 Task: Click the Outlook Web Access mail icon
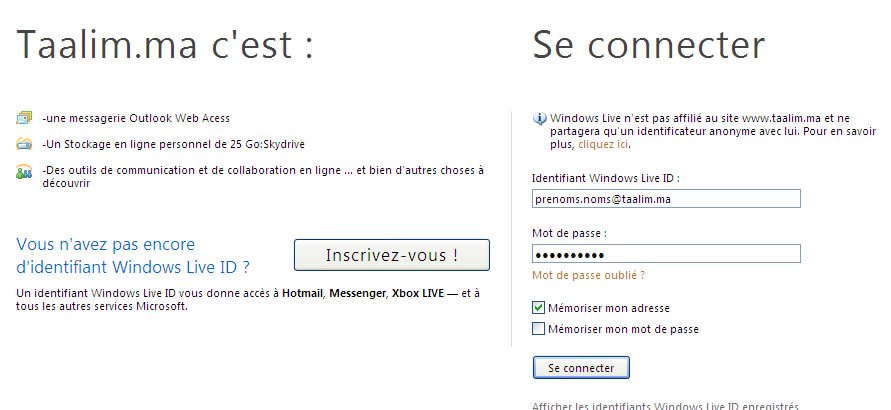click(x=24, y=118)
